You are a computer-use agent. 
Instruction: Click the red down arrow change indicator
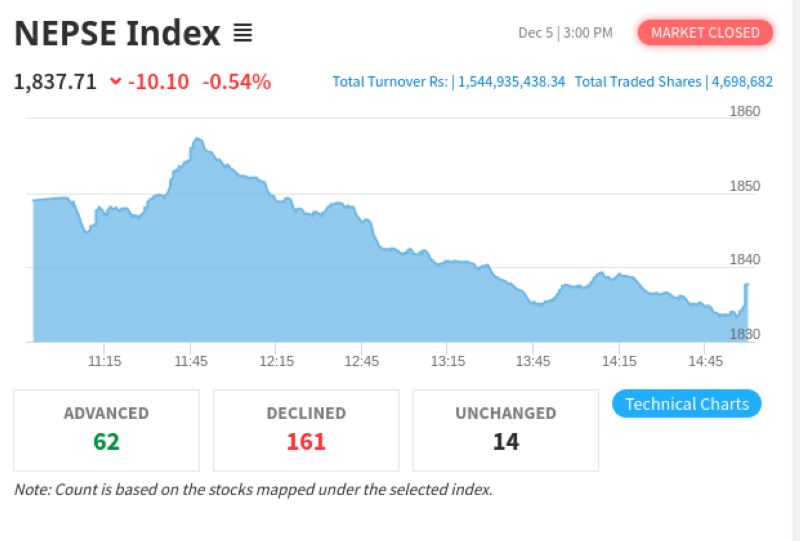(x=116, y=82)
